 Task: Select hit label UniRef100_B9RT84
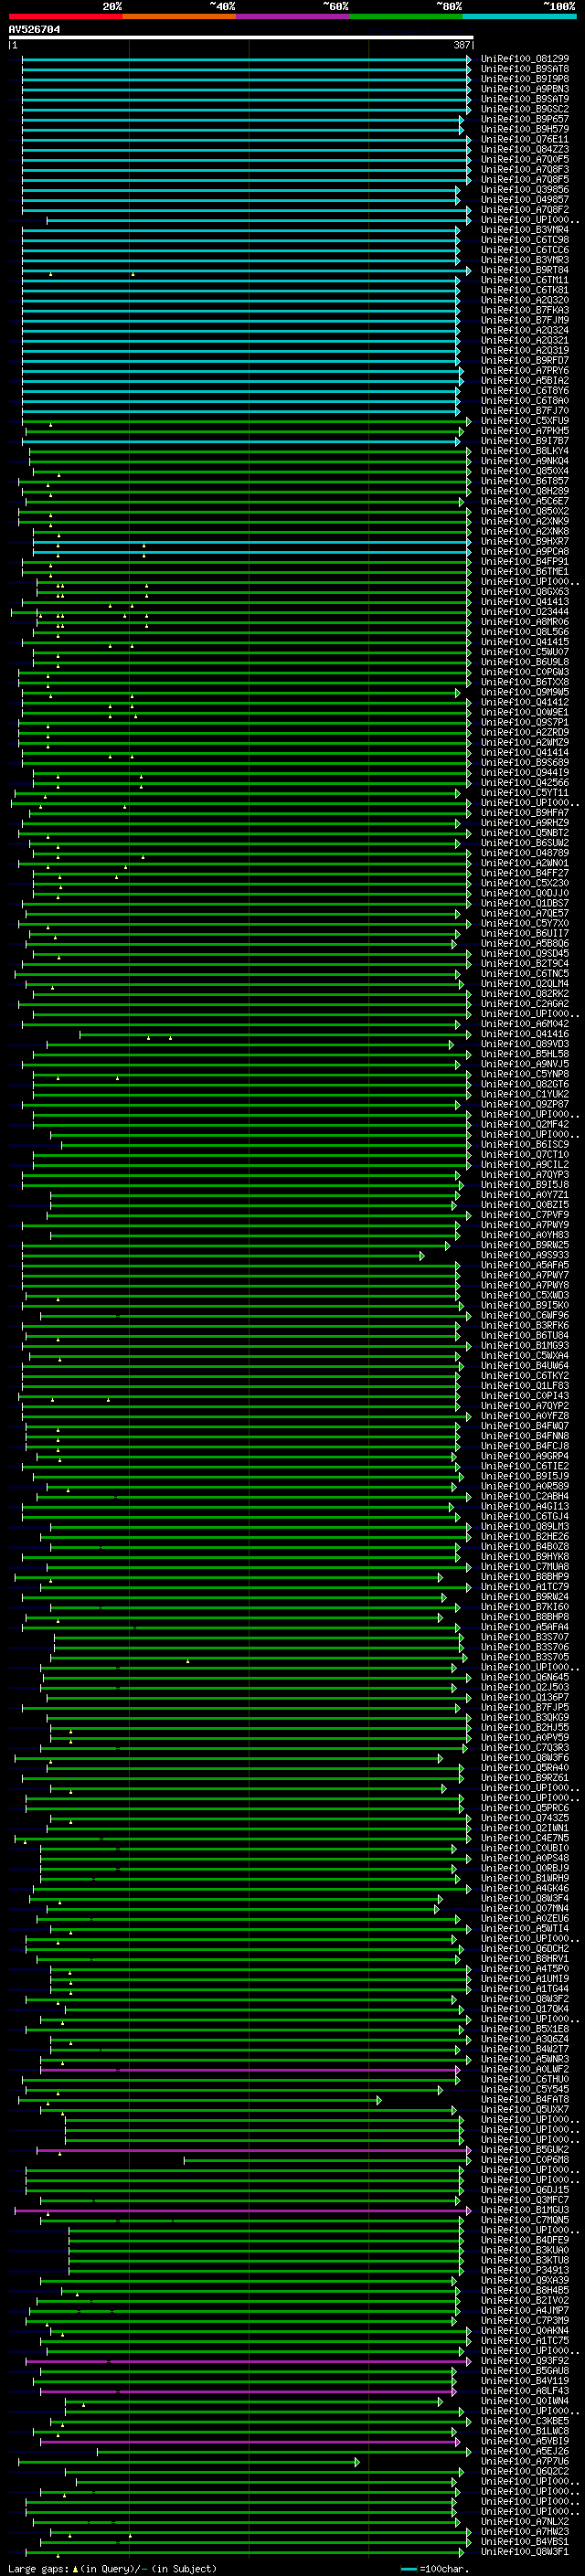pyautogui.click(x=525, y=270)
